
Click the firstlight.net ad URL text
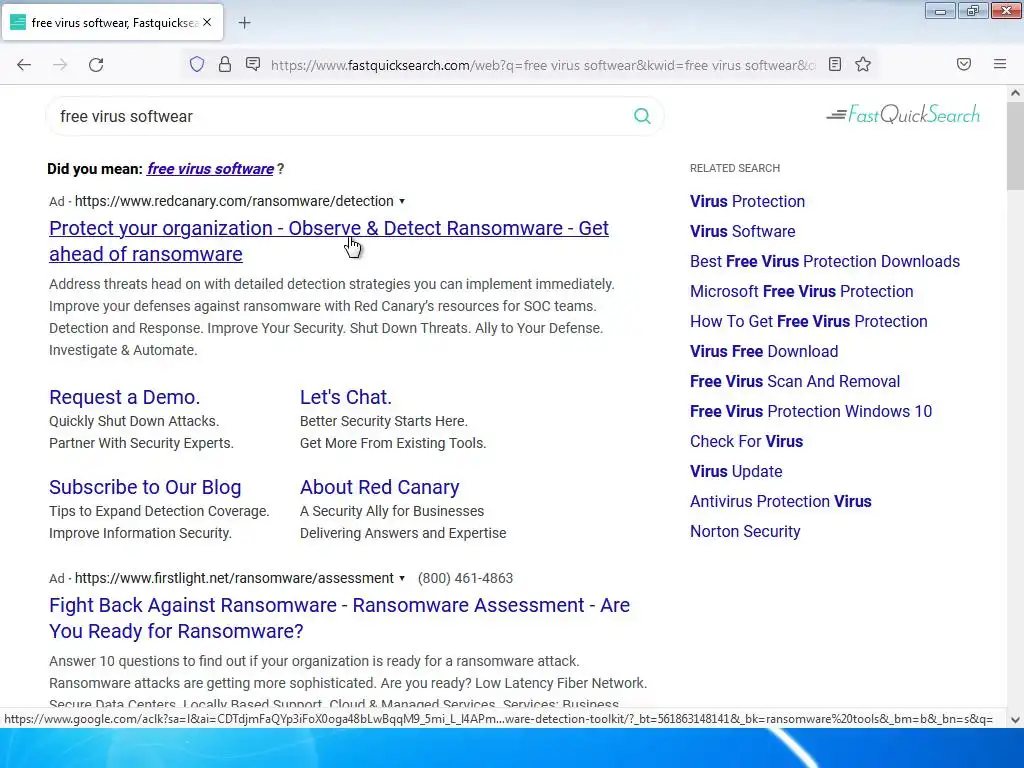[x=234, y=578]
